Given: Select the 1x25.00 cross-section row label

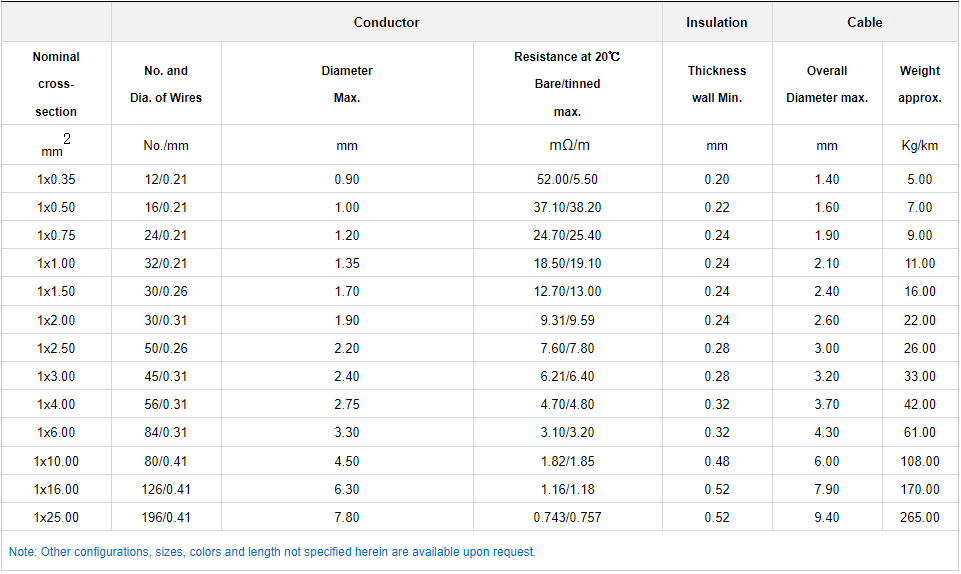Looking at the screenshot, I should coord(56,518).
